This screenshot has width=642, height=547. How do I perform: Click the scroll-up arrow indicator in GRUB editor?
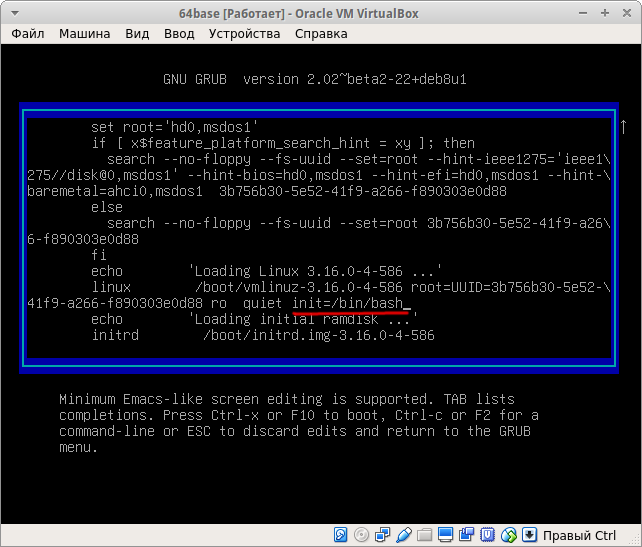(623, 127)
